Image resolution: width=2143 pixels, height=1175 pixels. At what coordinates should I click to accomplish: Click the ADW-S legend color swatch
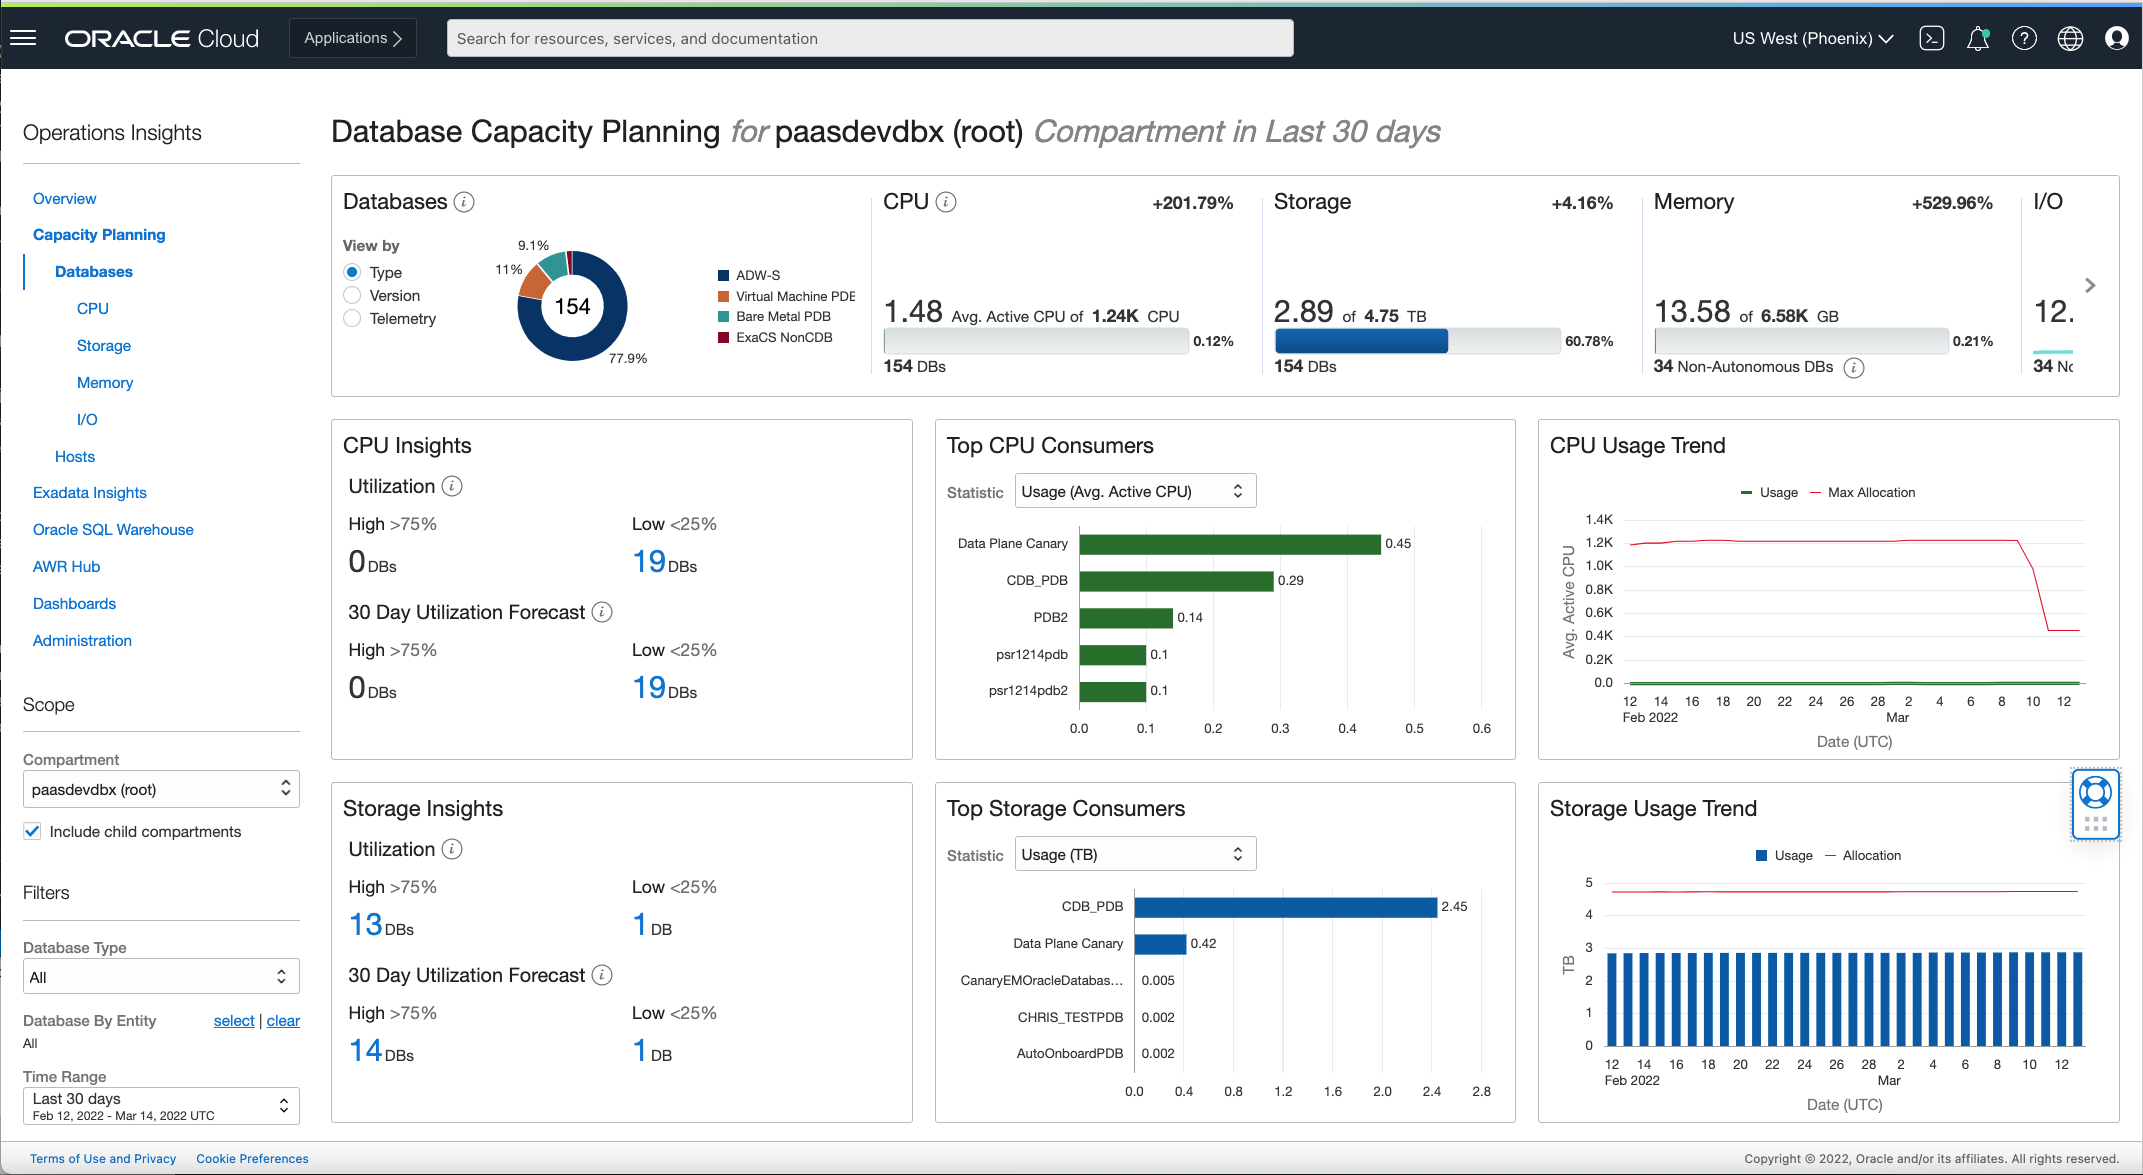coord(723,275)
